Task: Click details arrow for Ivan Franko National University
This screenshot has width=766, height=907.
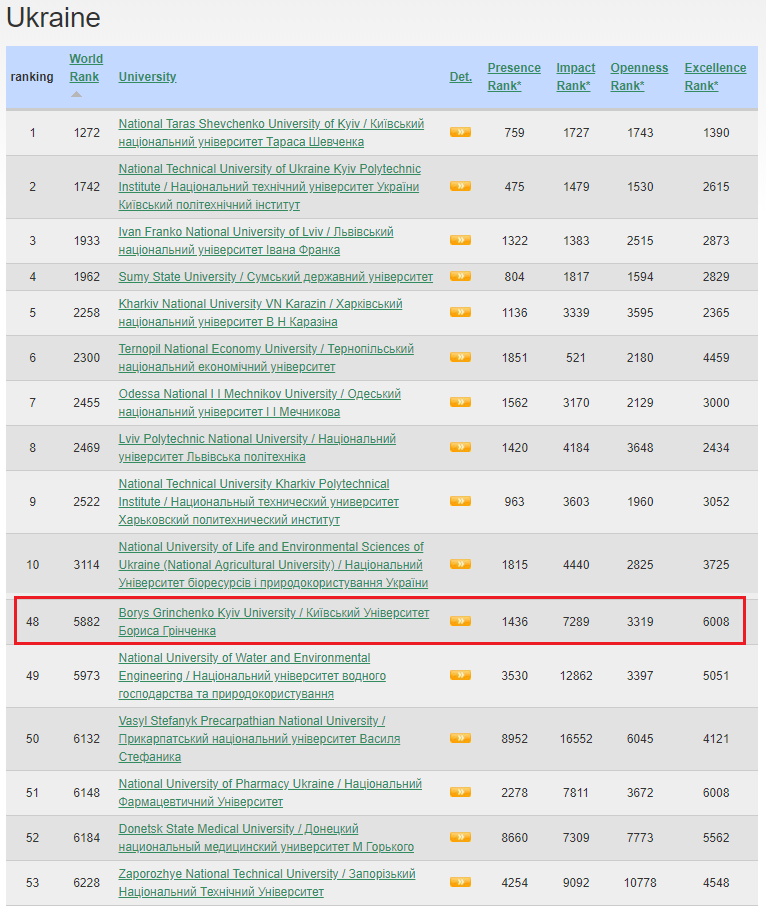Action: click(x=460, y=240)
